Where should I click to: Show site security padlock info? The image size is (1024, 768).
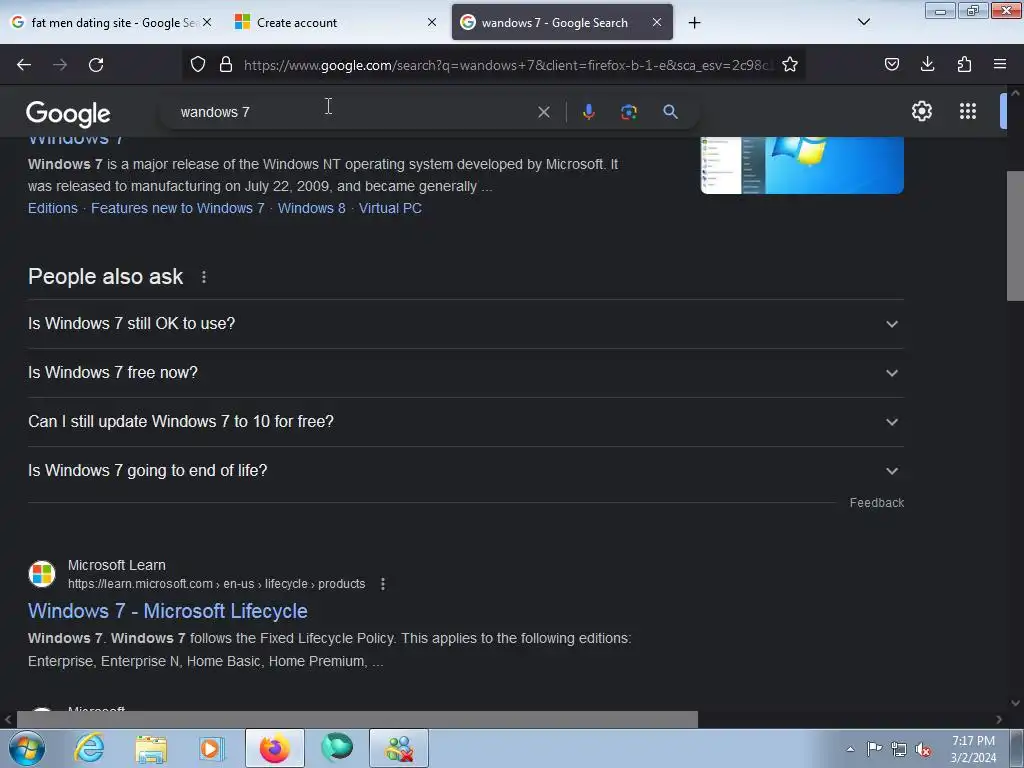226,64
